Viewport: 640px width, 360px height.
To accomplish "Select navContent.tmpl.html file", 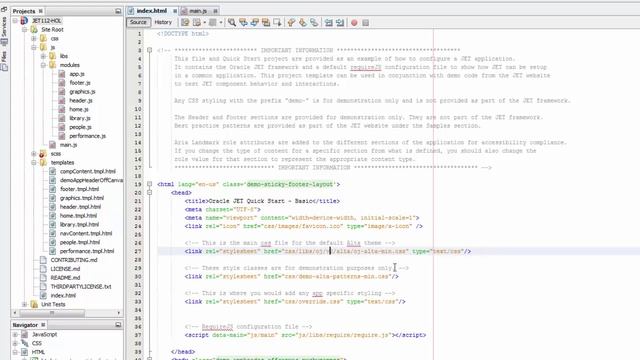I will (86, 233).
